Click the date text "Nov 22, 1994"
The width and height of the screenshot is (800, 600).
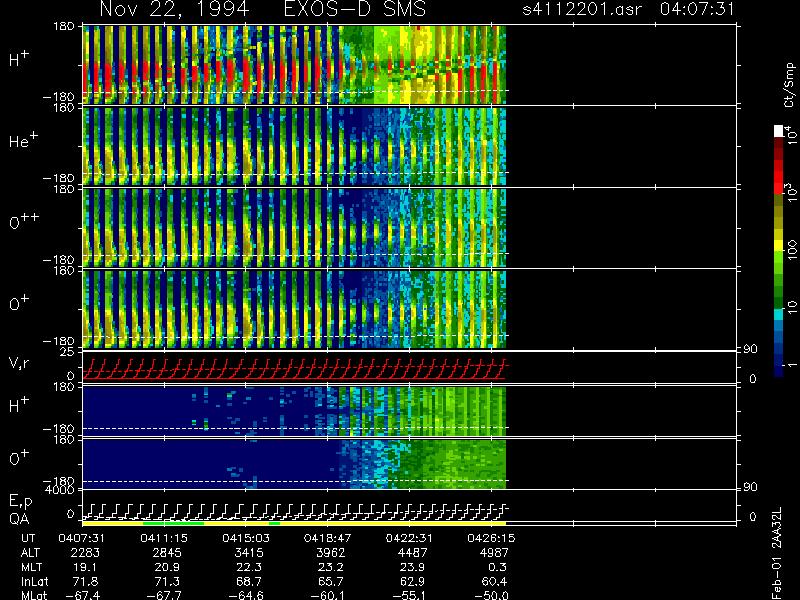174,9
